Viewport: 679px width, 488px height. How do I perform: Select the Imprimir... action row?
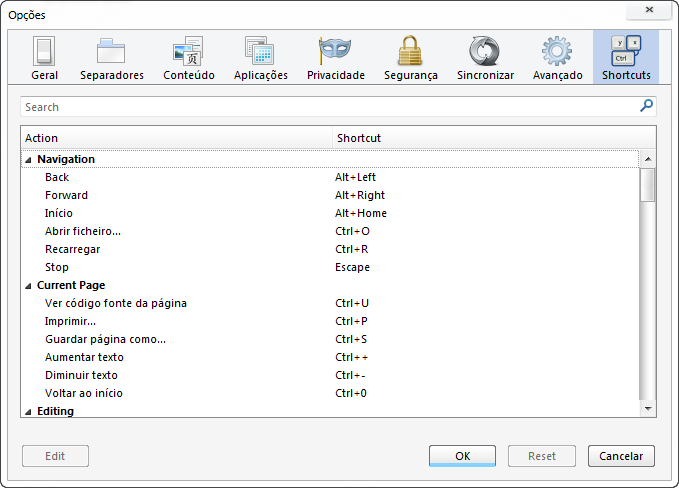330,321
